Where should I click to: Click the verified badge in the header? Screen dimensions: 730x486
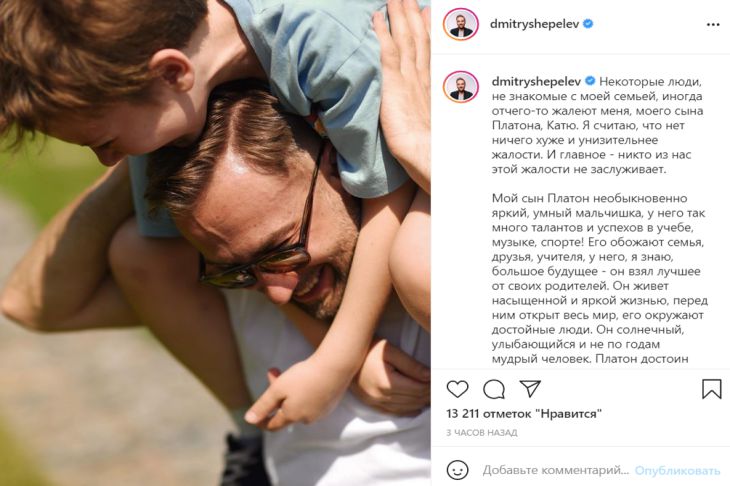pos(588,24)
